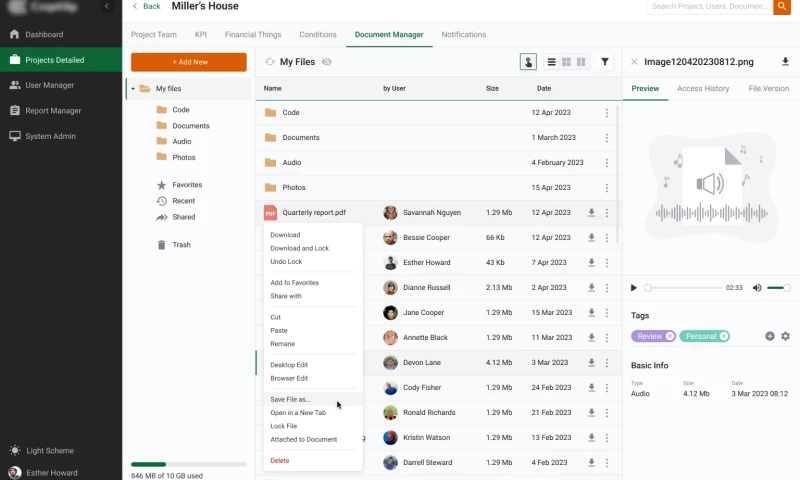Open the file filter funnel
The width and height of the screenshot is (800, 480).
point(605,62)
